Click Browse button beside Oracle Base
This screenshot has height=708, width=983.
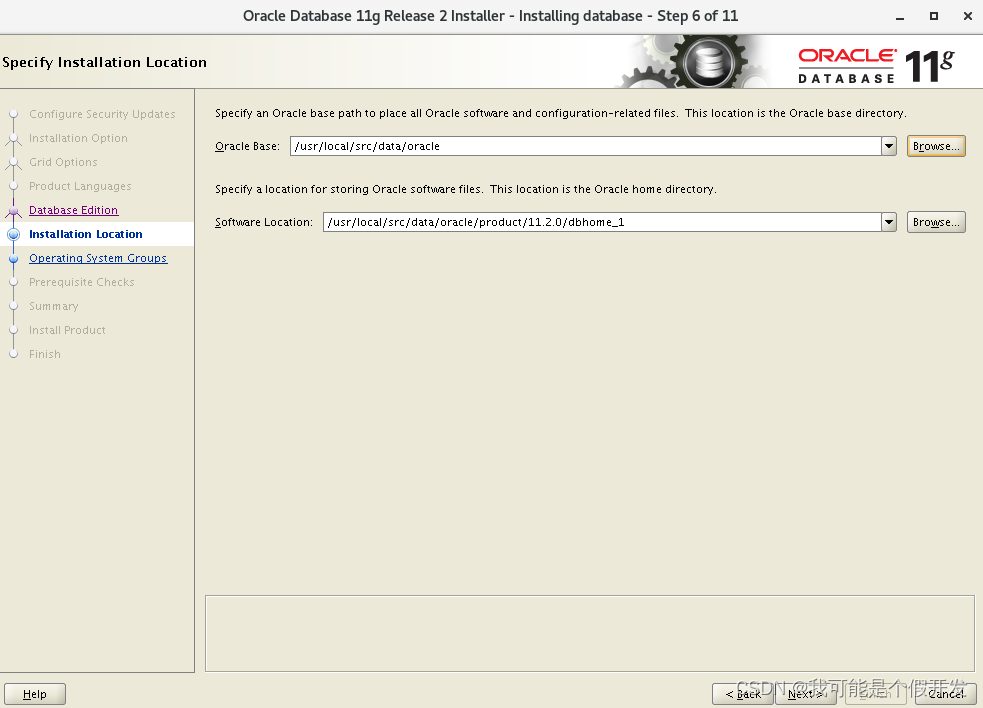pos(936,146)
